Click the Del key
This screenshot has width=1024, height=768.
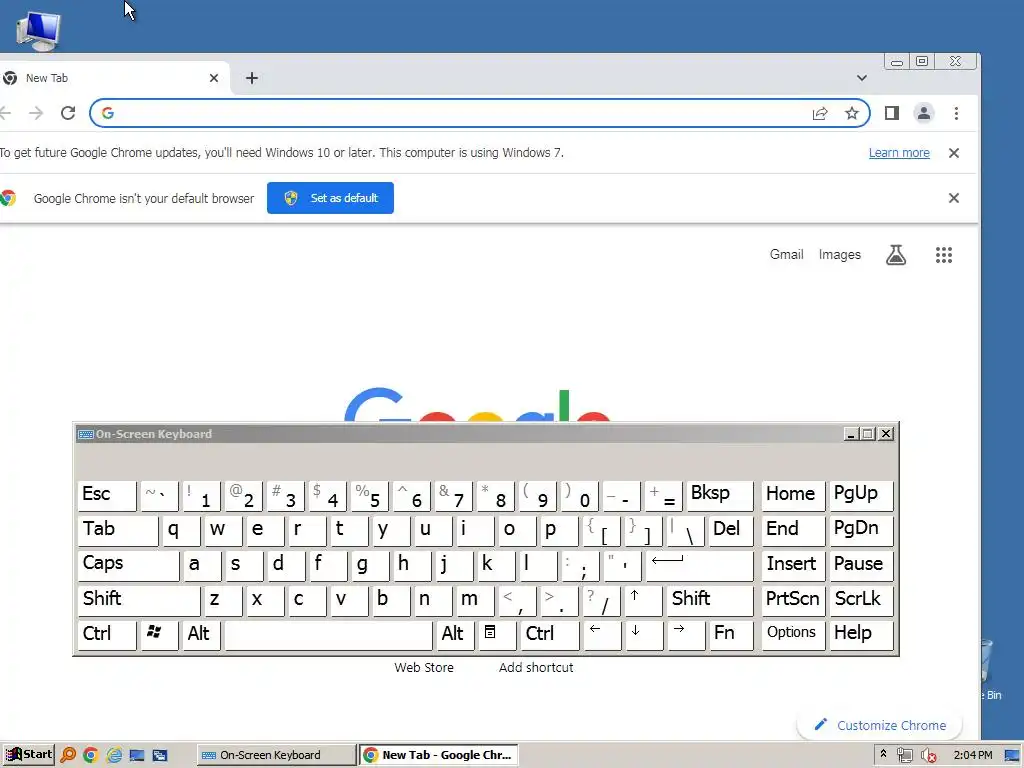(x=731, y=531)
